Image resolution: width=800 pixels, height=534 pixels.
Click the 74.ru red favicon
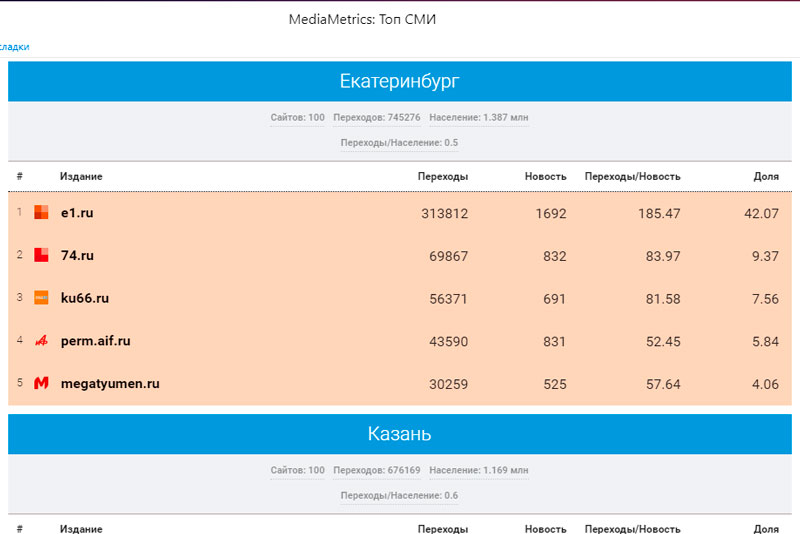[x=41, y=255]
